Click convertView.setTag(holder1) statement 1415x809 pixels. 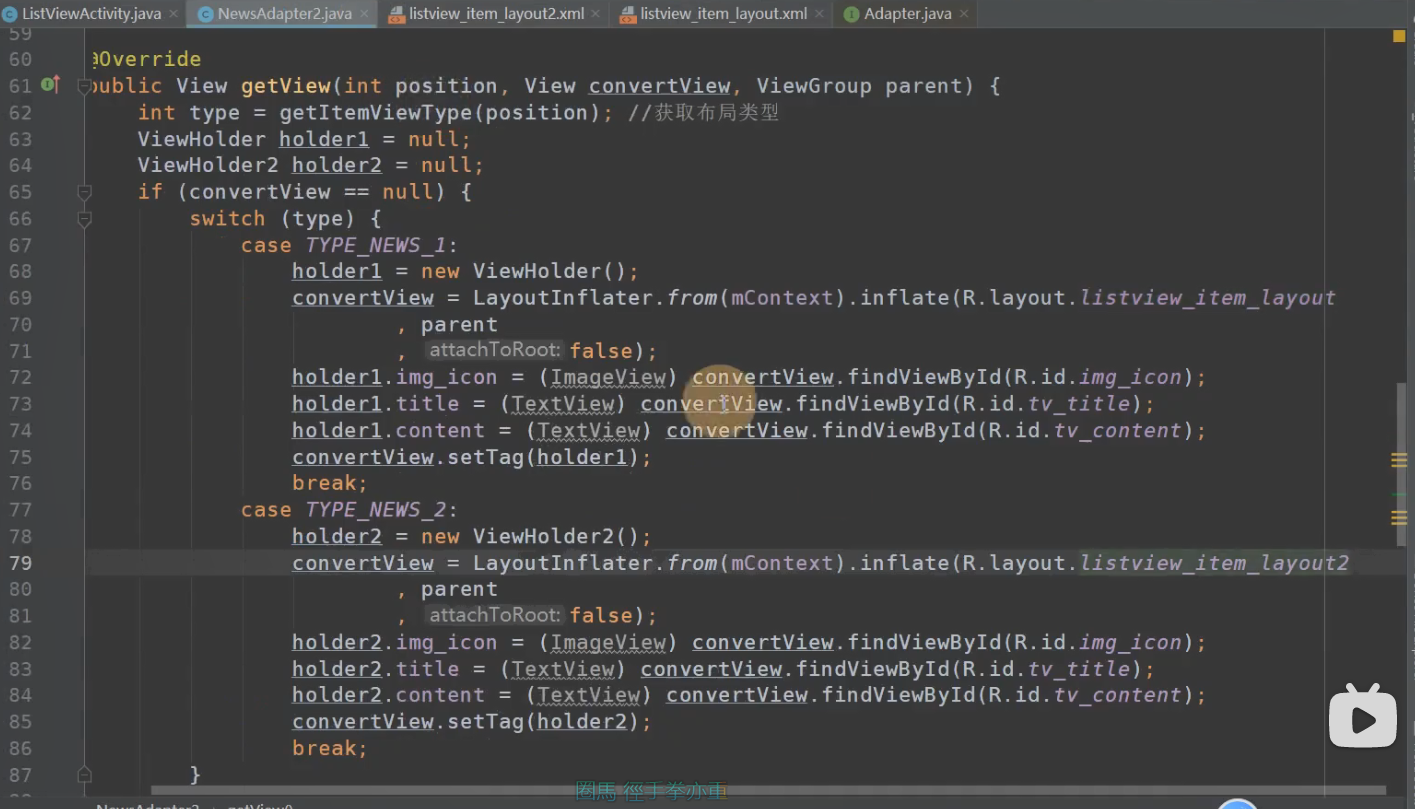click(472, 457)
